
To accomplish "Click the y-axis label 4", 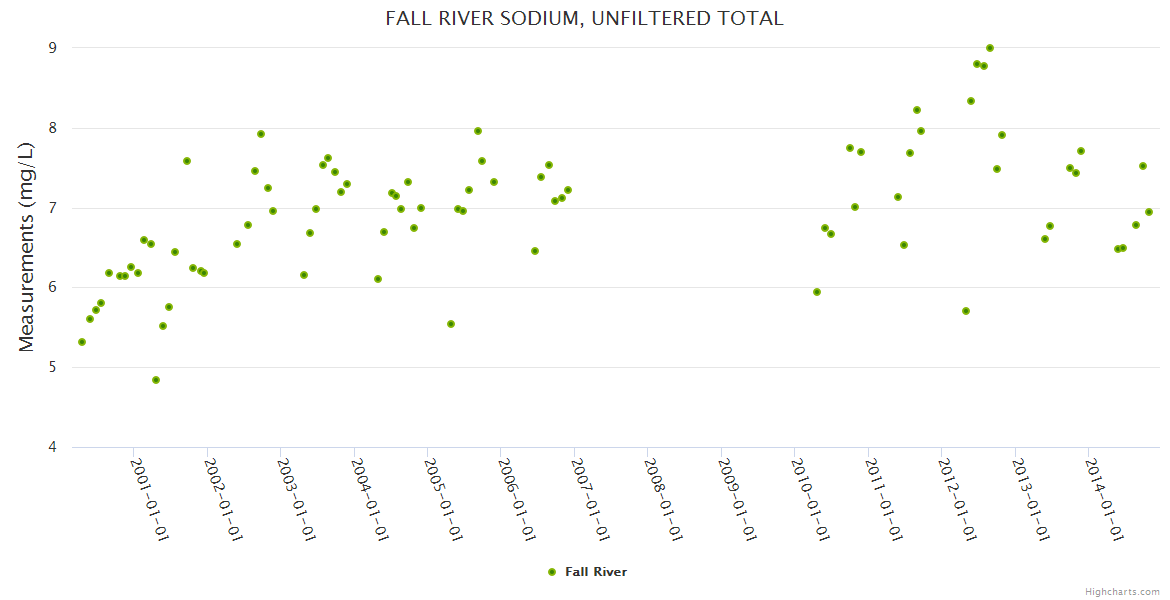I will (52, 447).
